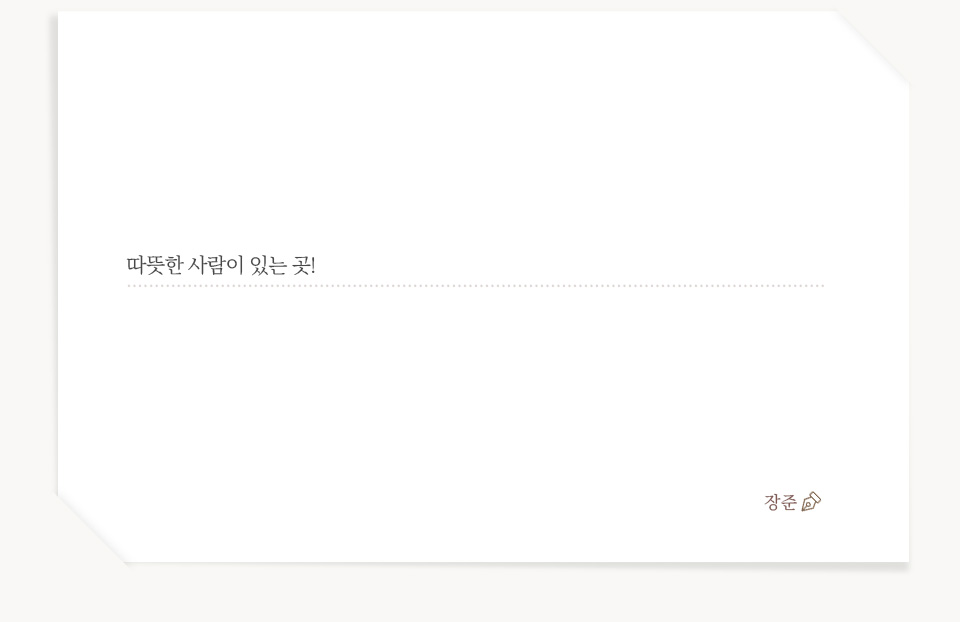Click the word 곳 in the message
The image size is (960, 622).
pyautogui.click(x=300, y=266)
